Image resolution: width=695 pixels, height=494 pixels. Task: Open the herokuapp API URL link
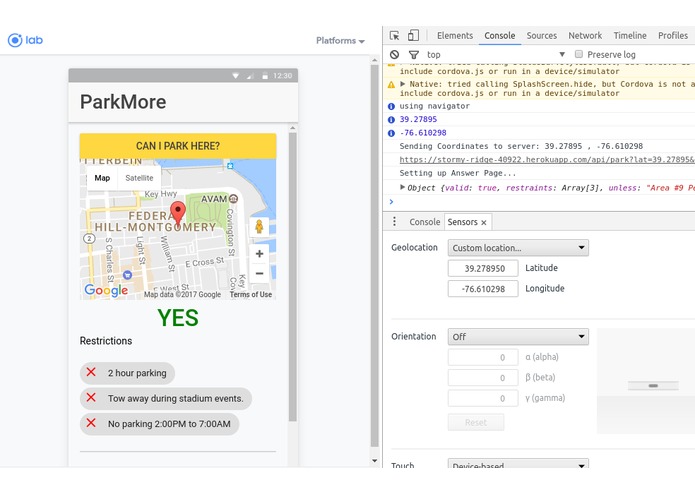coord(547,159)
